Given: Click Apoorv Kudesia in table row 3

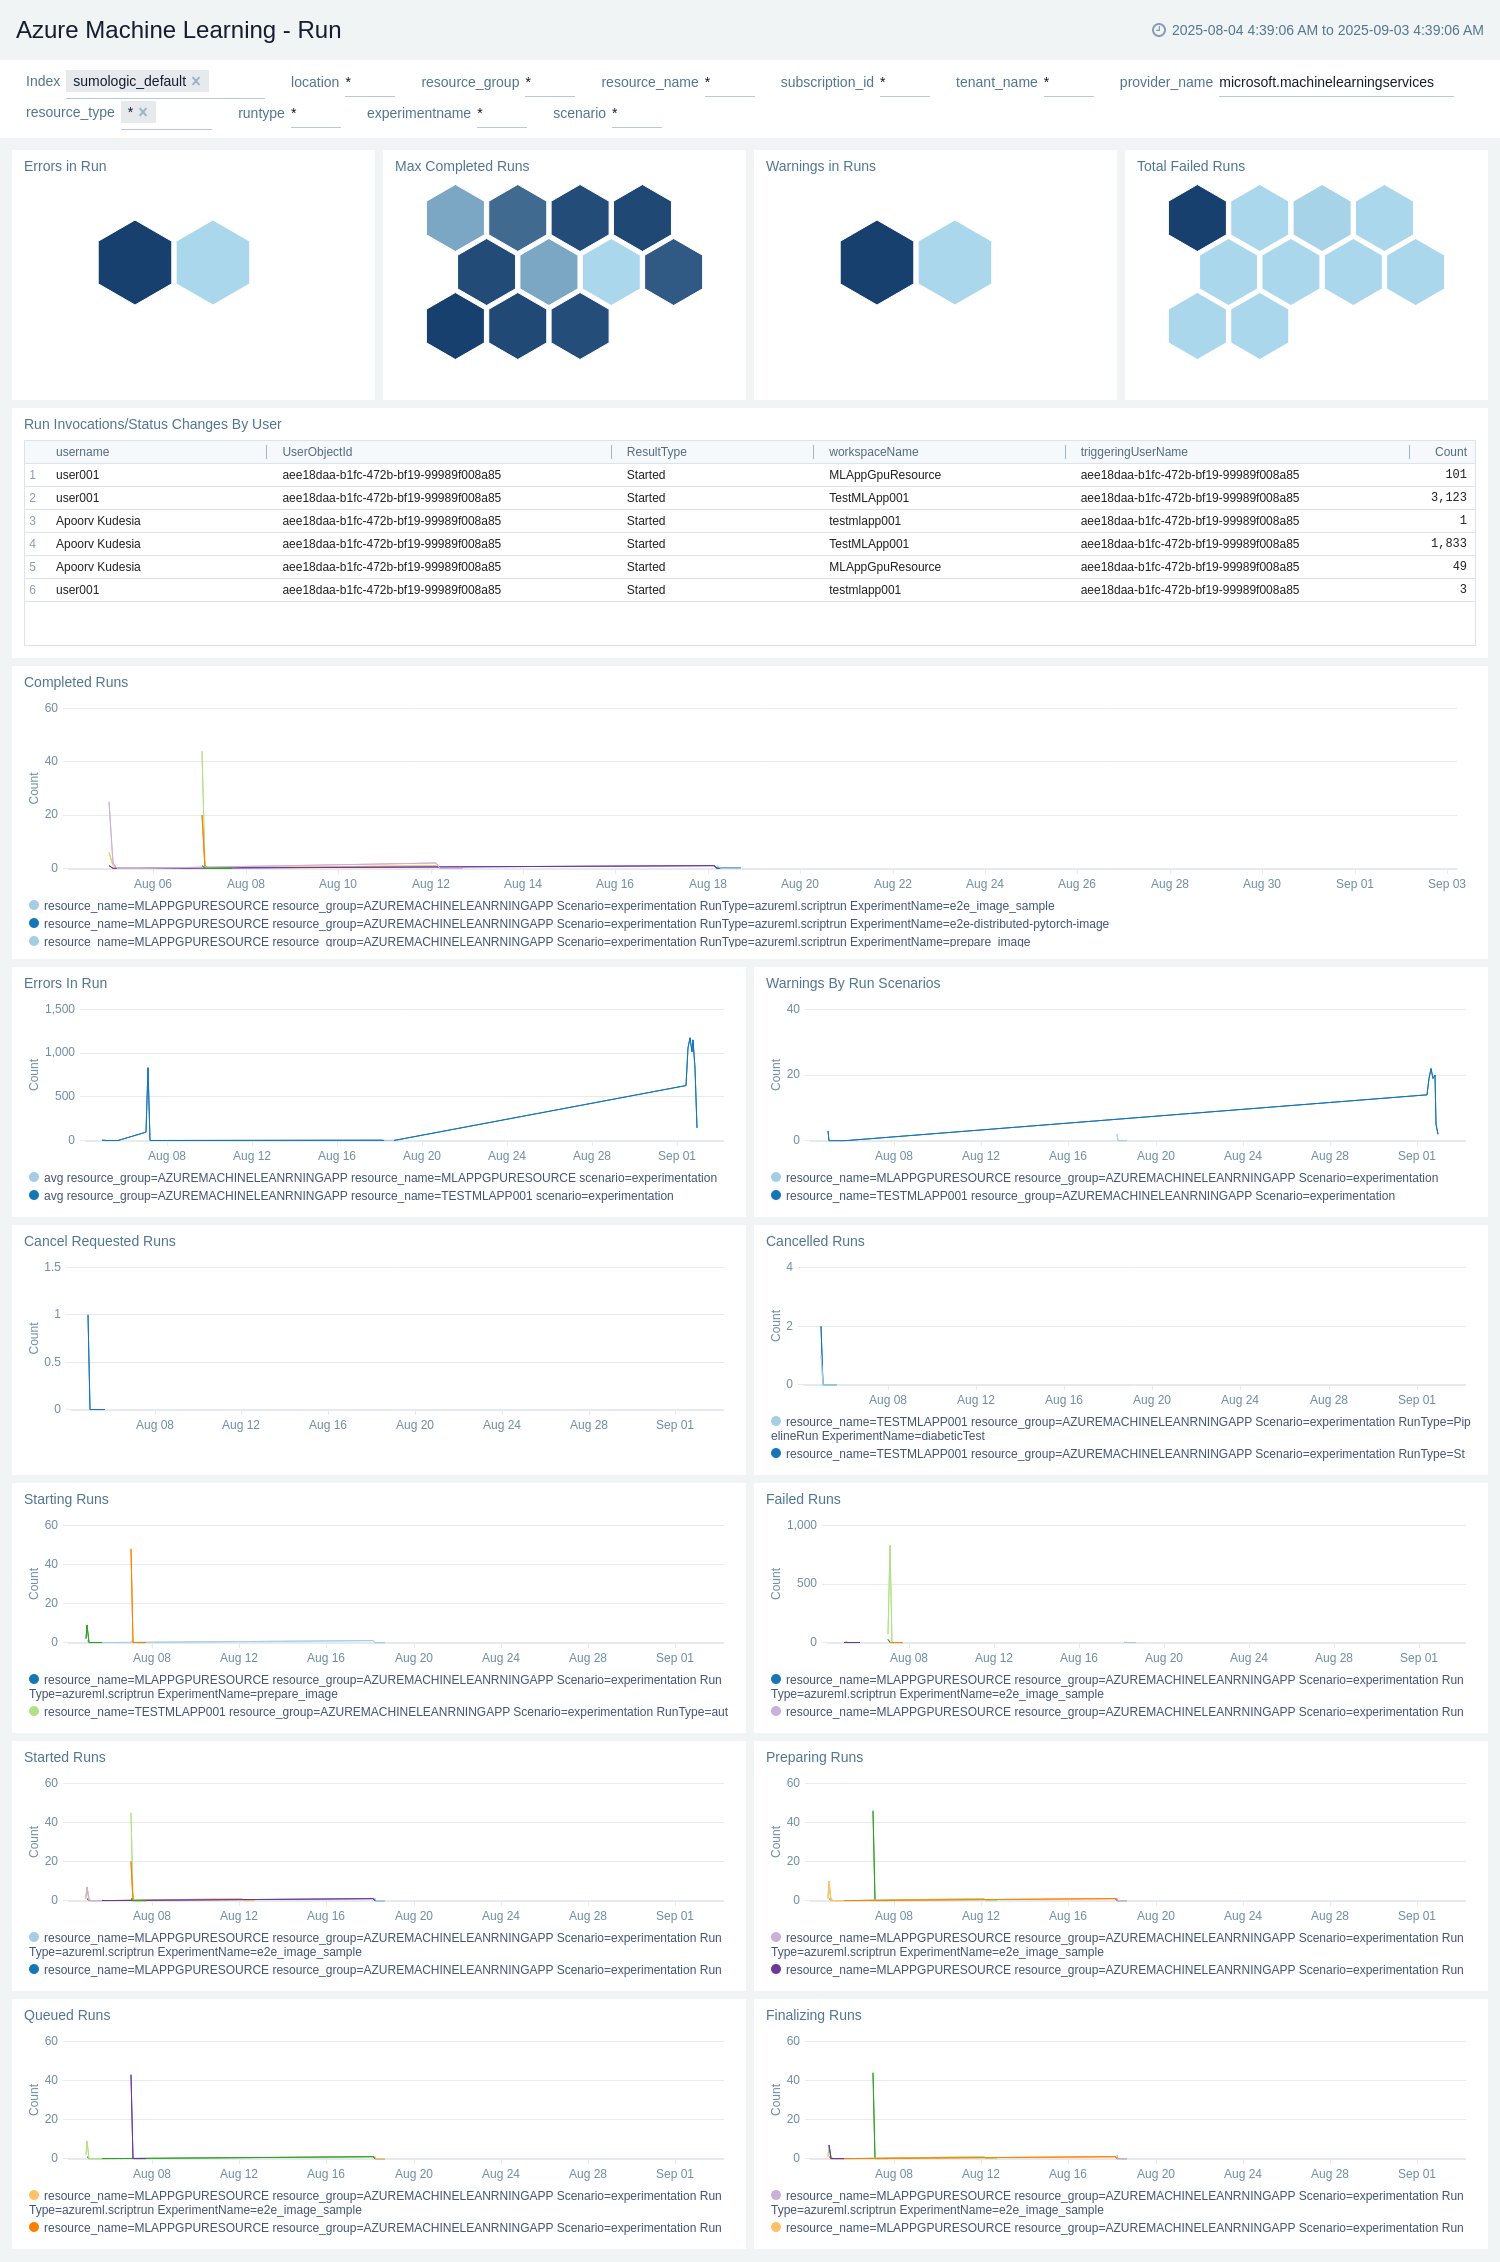Looking at the screenshot, I should tap(98, 521).
